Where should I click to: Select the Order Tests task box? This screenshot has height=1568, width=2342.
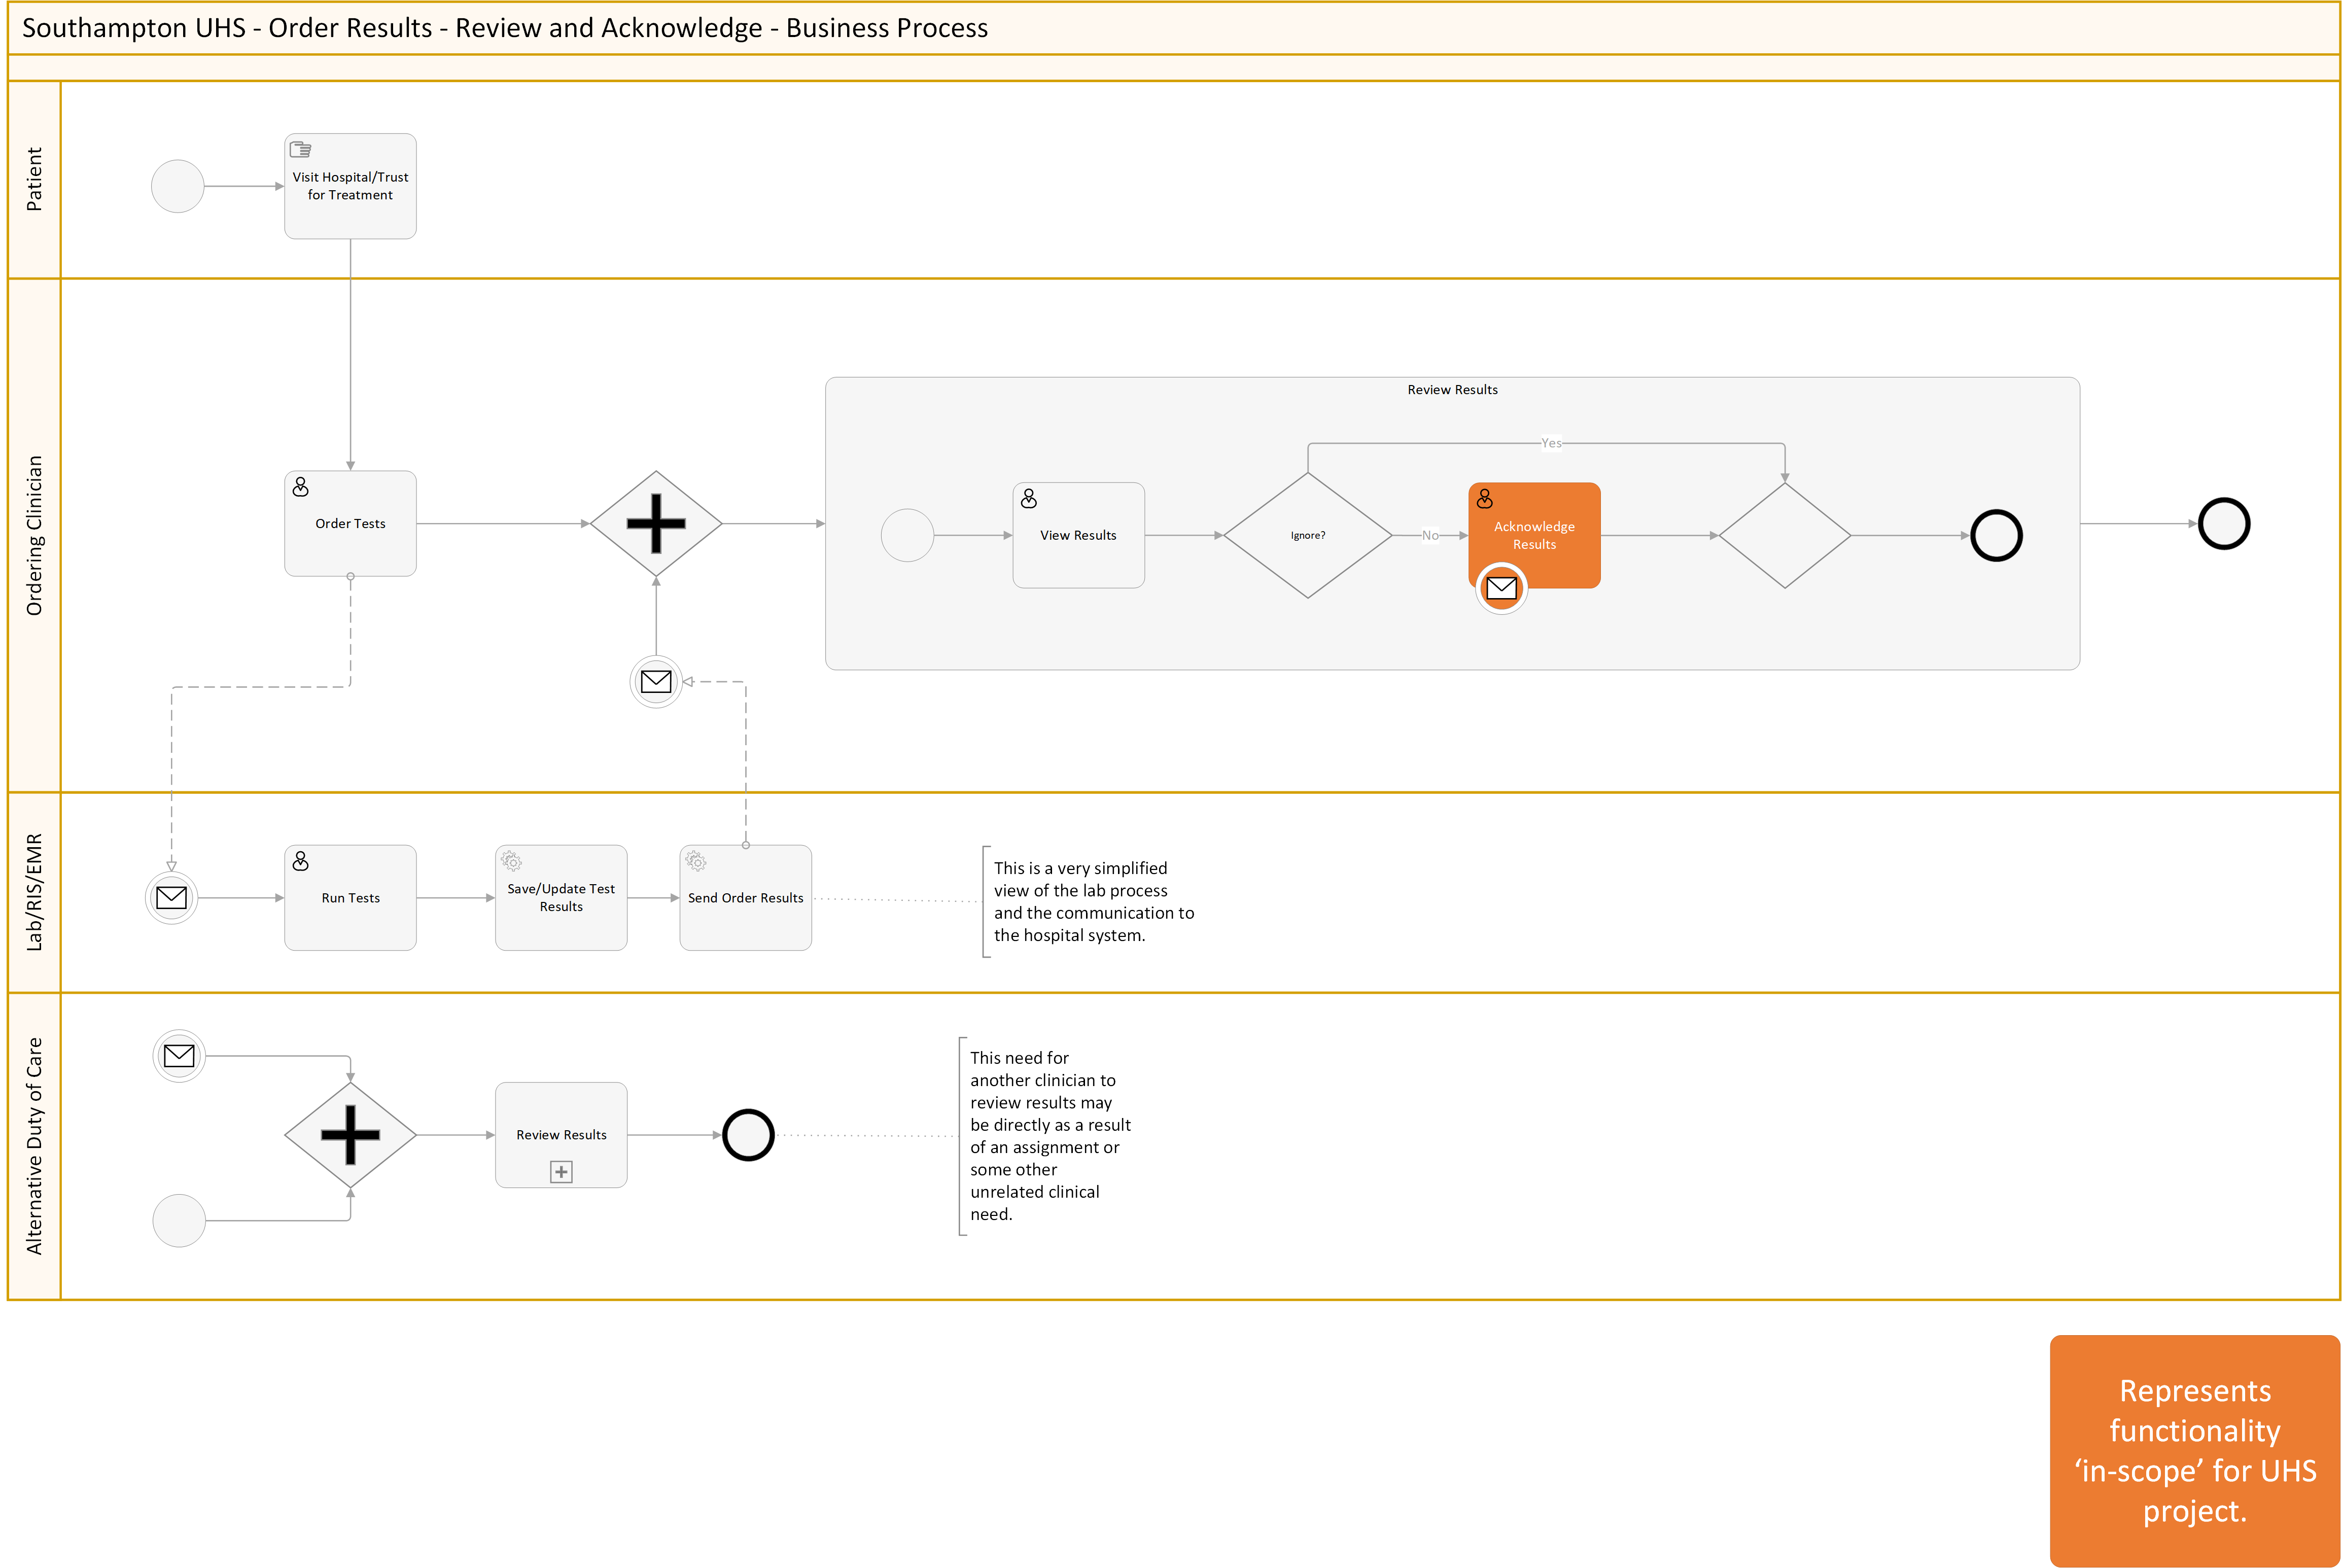[x=350, y=523]
